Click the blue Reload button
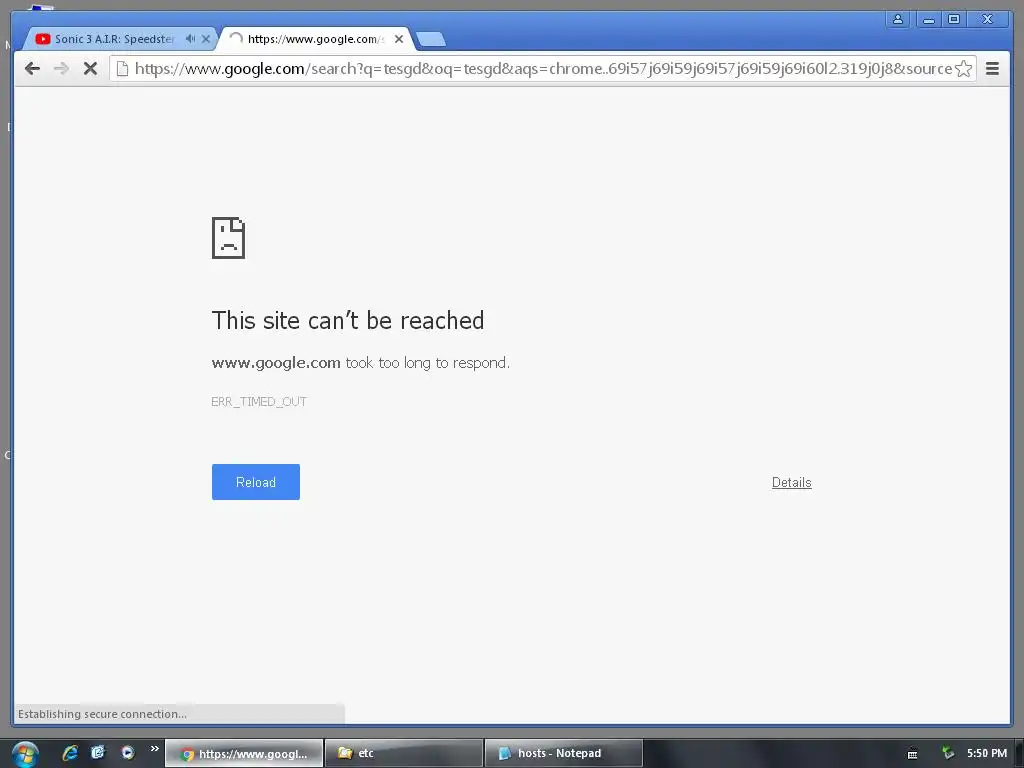 pos(256,482)
